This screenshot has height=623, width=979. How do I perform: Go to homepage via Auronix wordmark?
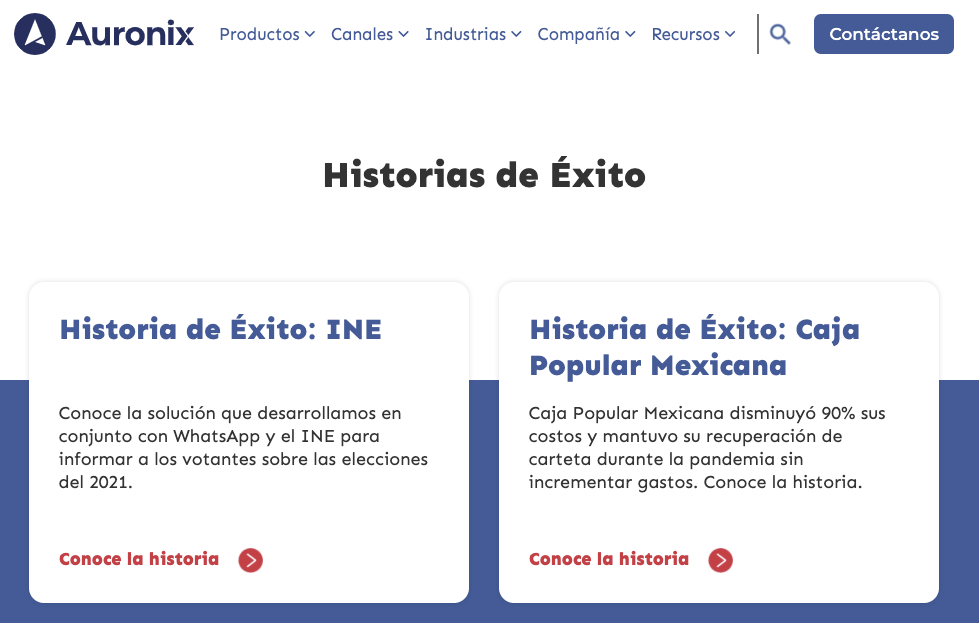[x=130, y=34]
